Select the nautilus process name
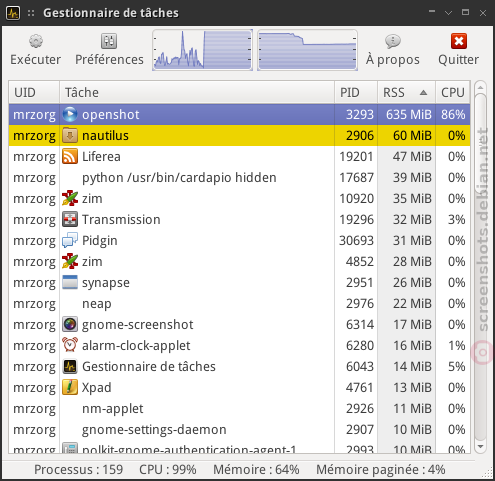This screenshot has width=495, height=481. coord(105,136)
